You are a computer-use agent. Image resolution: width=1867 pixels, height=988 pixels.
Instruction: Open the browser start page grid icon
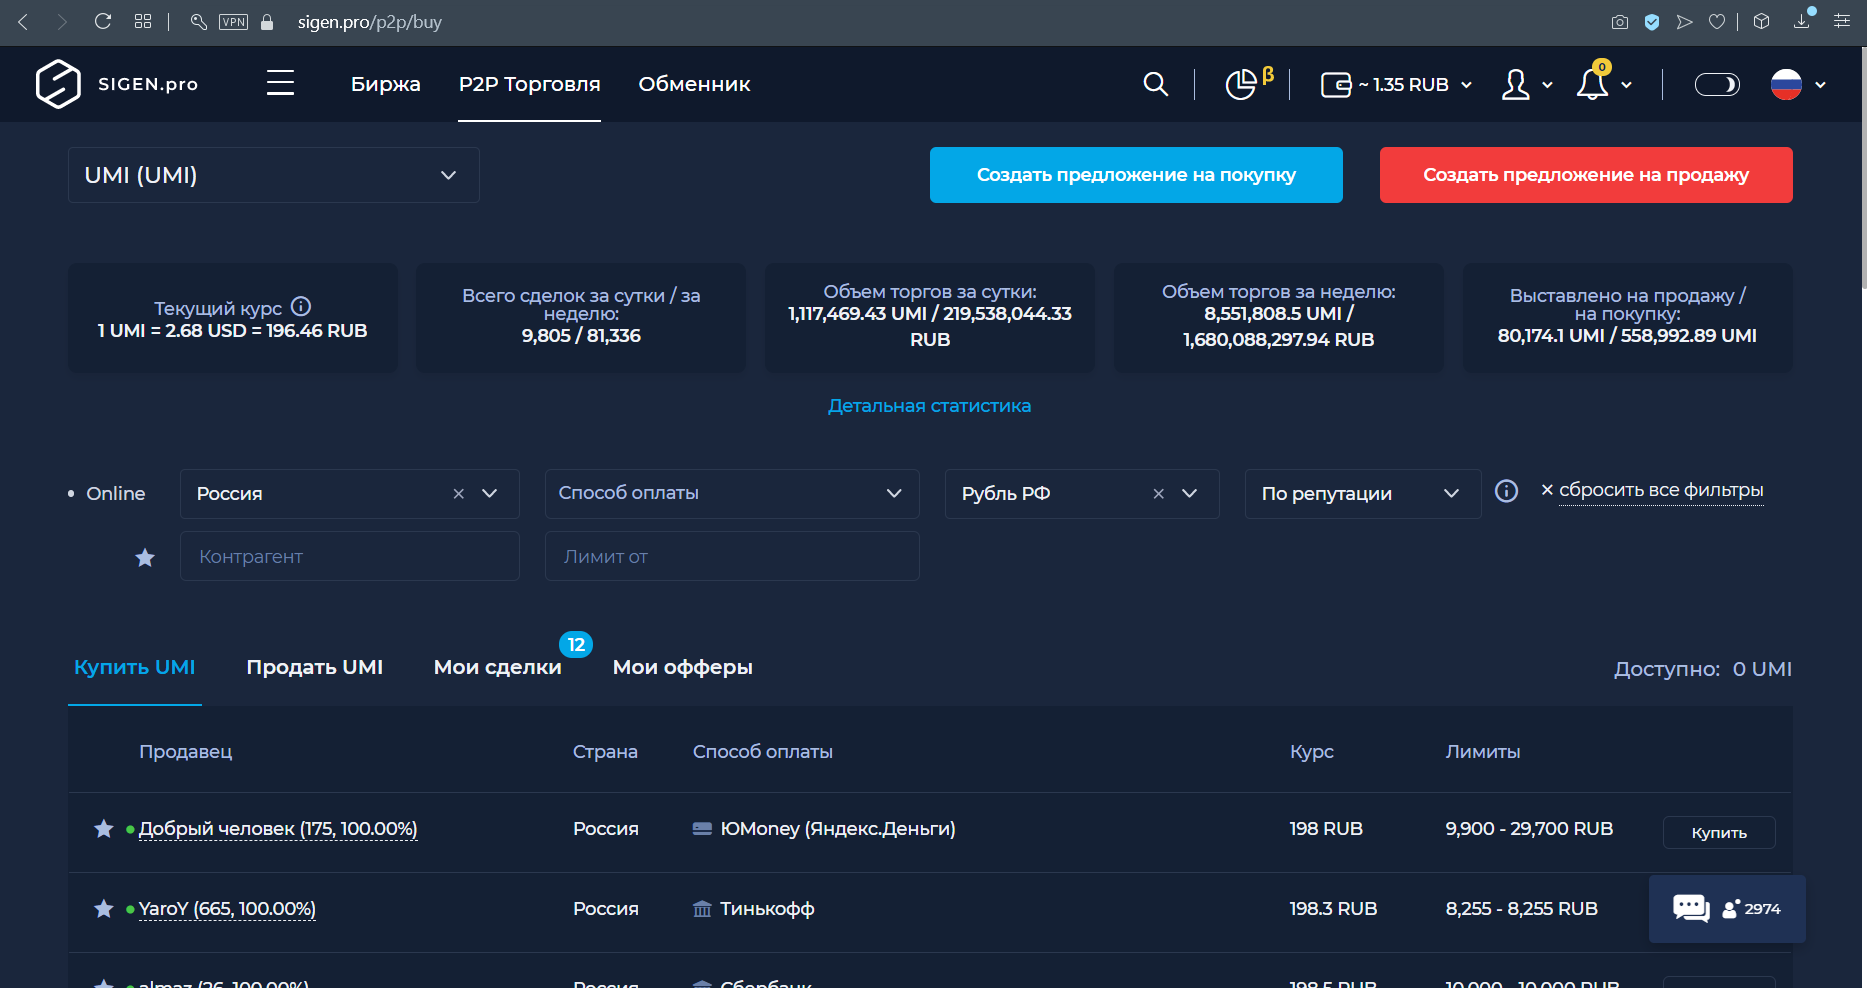tap(143, 21)
